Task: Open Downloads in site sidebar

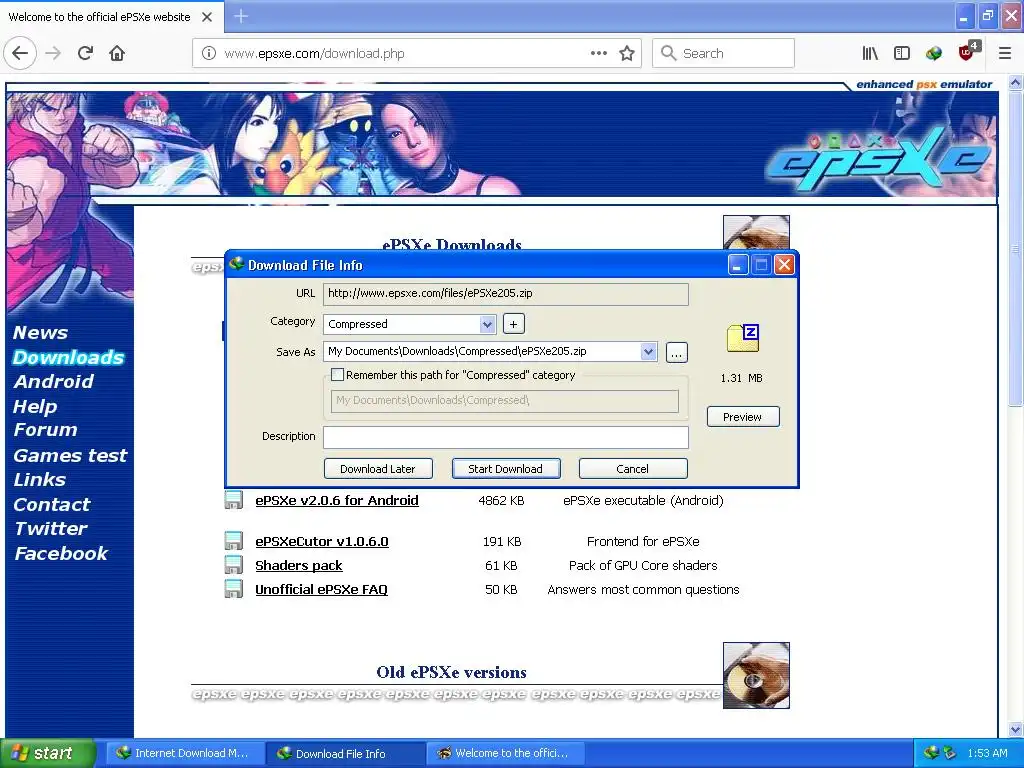Action: tap(69, 357)
